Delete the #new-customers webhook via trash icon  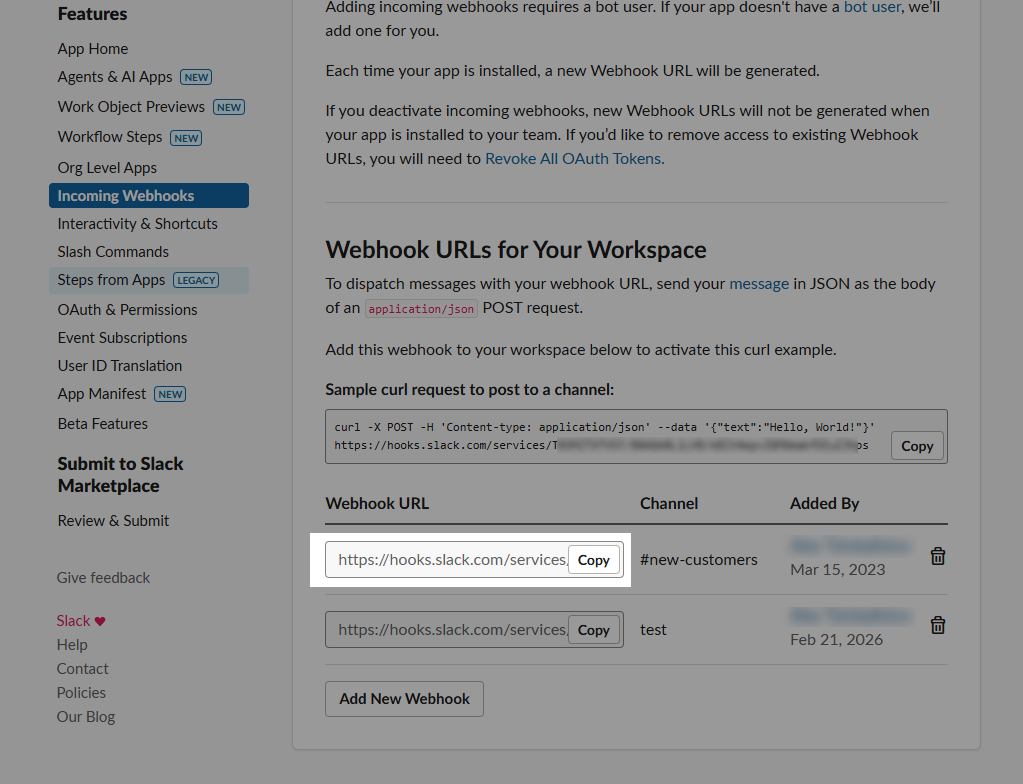[937, 555]
